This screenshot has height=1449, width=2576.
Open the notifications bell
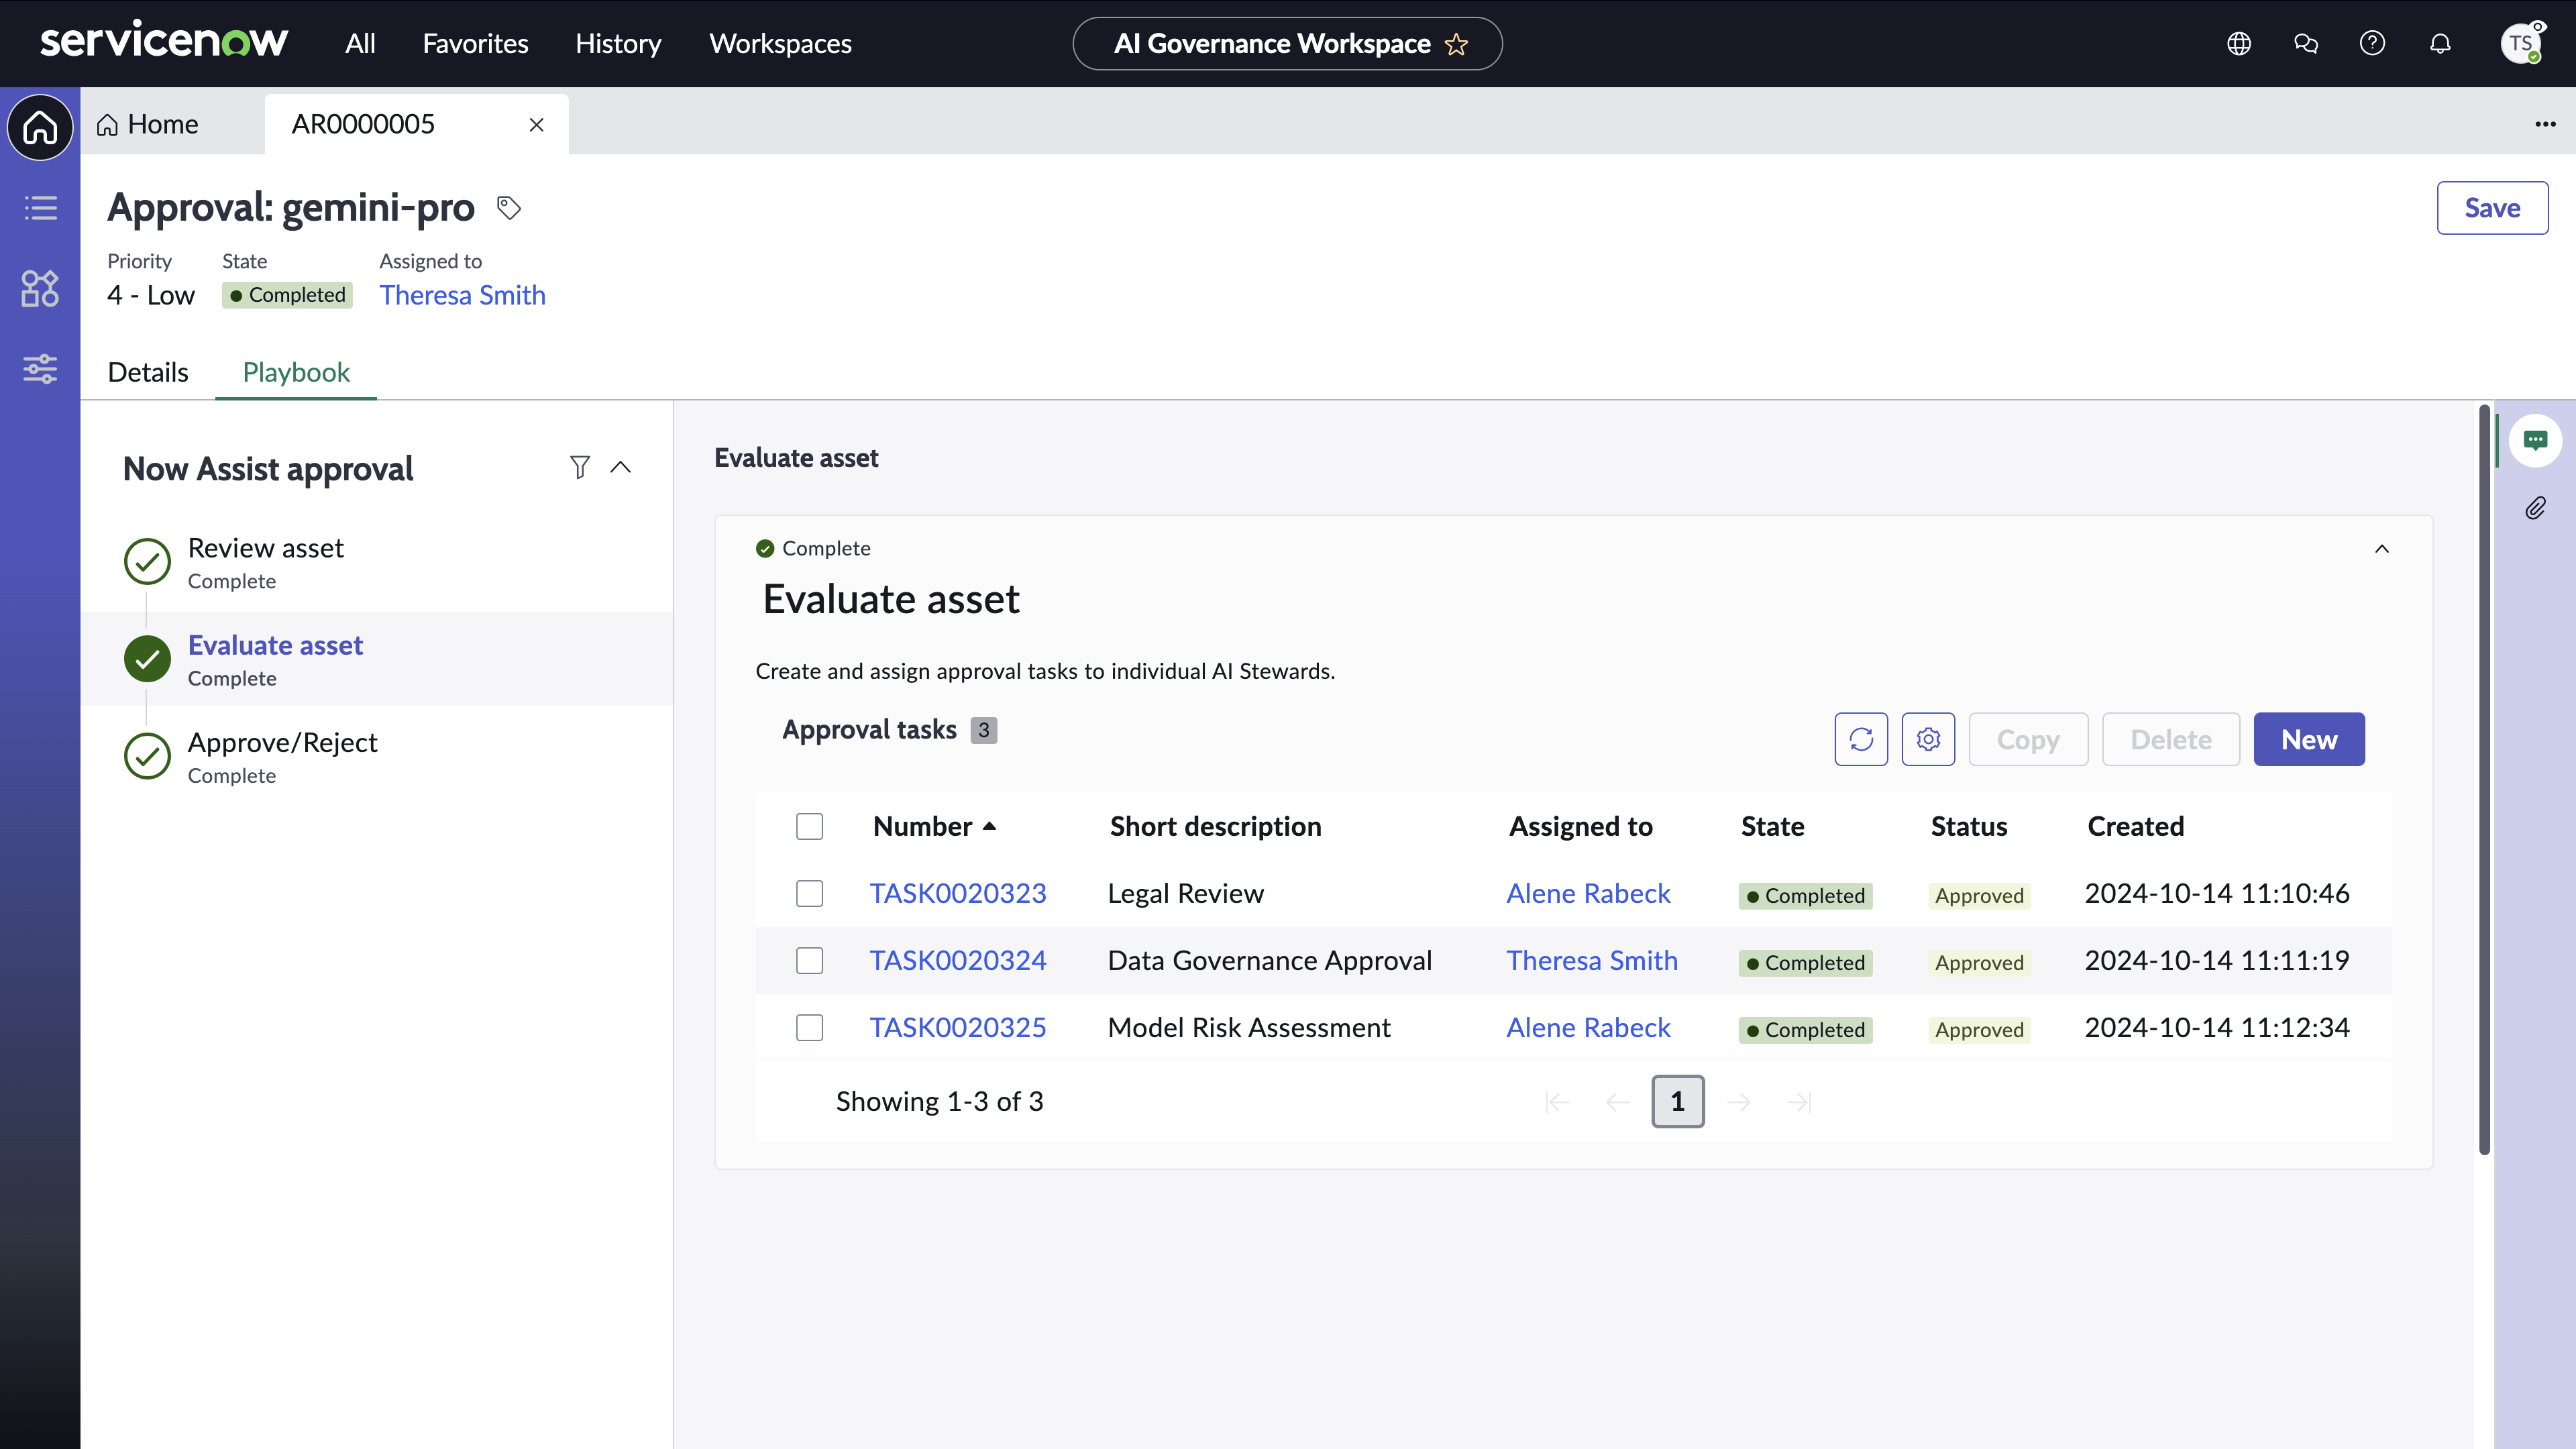click(2440, 43)
